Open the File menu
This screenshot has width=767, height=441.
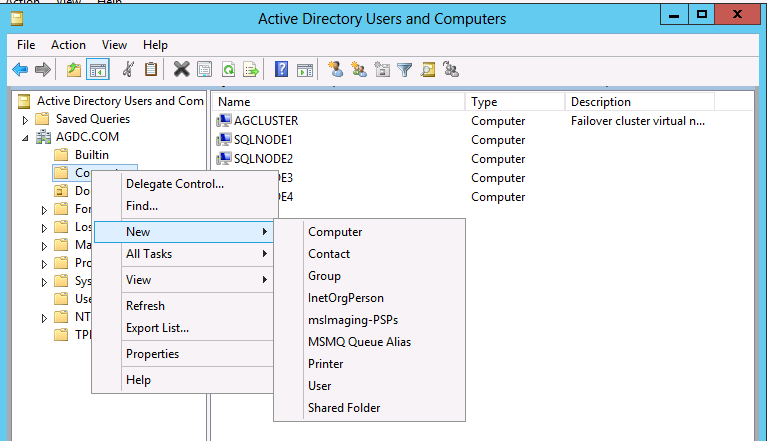(x=26, y=45)
